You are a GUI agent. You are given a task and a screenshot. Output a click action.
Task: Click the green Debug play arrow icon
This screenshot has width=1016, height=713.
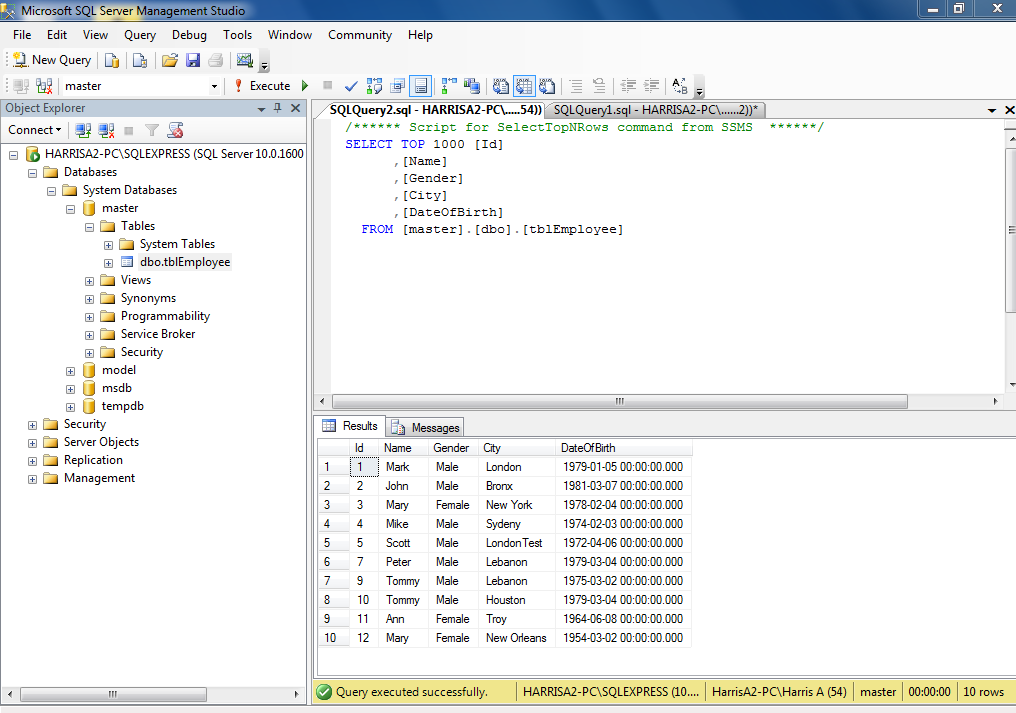click(x=305, y=86)
